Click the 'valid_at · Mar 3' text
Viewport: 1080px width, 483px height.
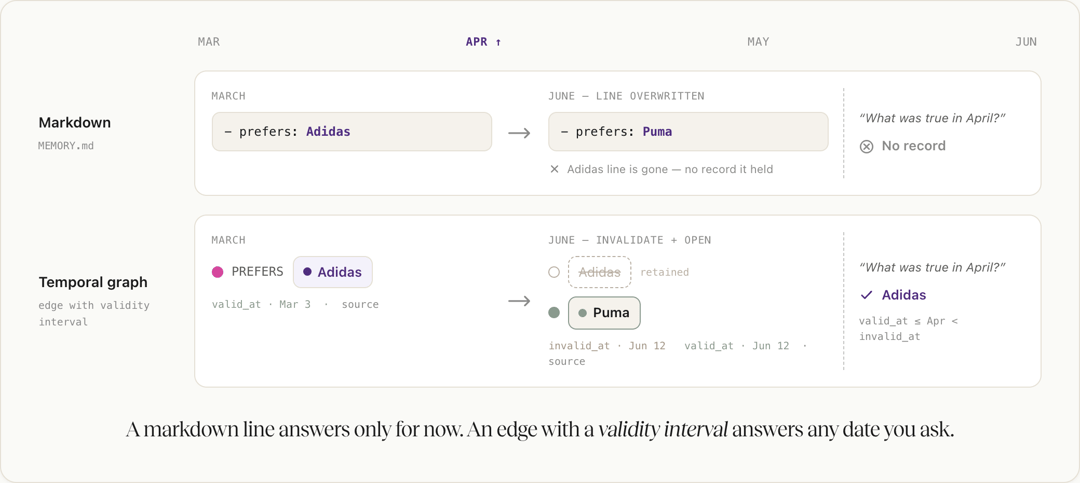tap(261, 304)
